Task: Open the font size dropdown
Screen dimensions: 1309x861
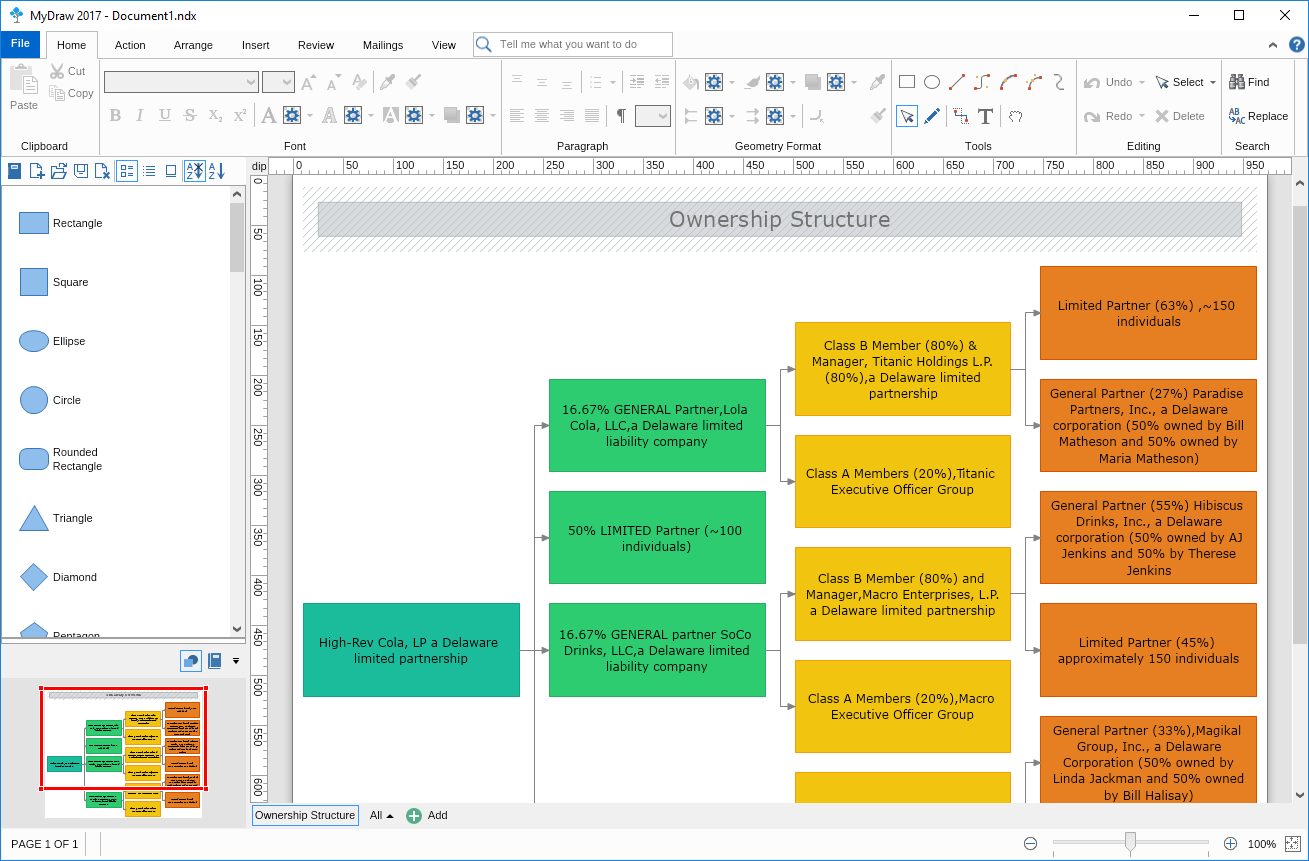Action: pos(278,82)
